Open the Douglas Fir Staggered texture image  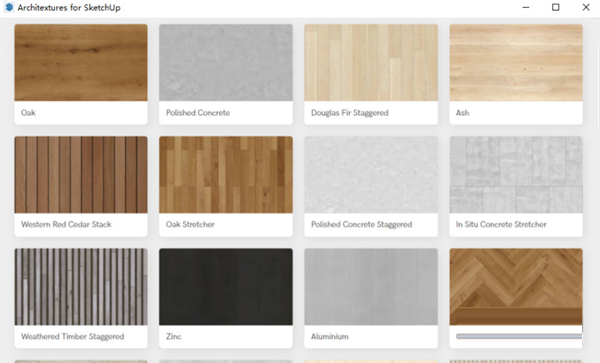(x=371, y=62)
